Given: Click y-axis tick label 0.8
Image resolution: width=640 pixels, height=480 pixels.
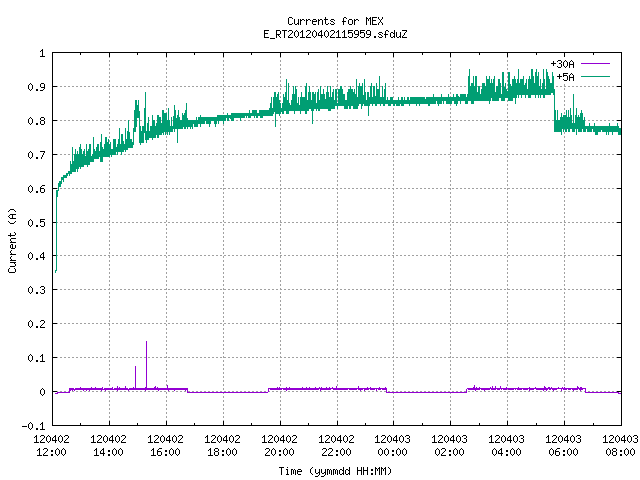Looking at the screenshot, I should [x=36, y=121].
